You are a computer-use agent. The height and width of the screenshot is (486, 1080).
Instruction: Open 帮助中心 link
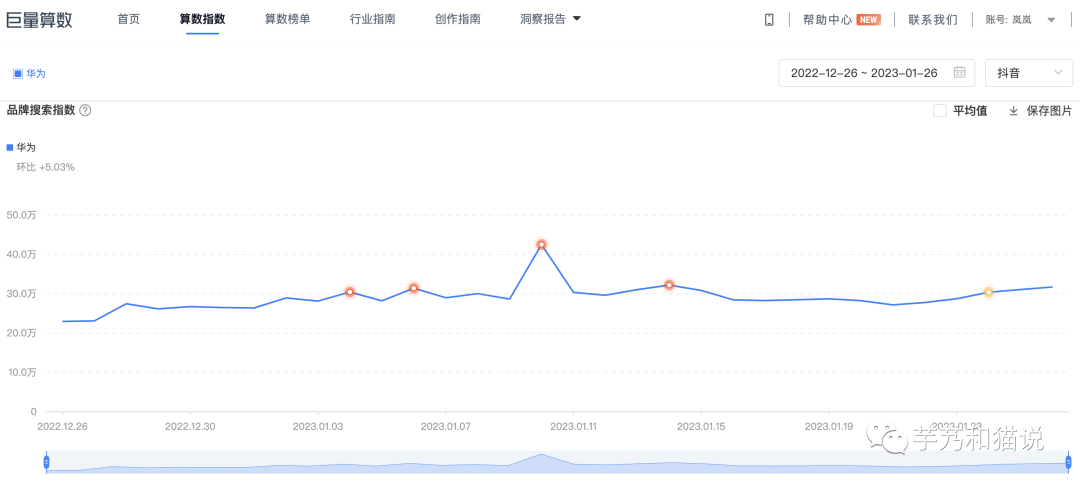(x=827, y=19)
